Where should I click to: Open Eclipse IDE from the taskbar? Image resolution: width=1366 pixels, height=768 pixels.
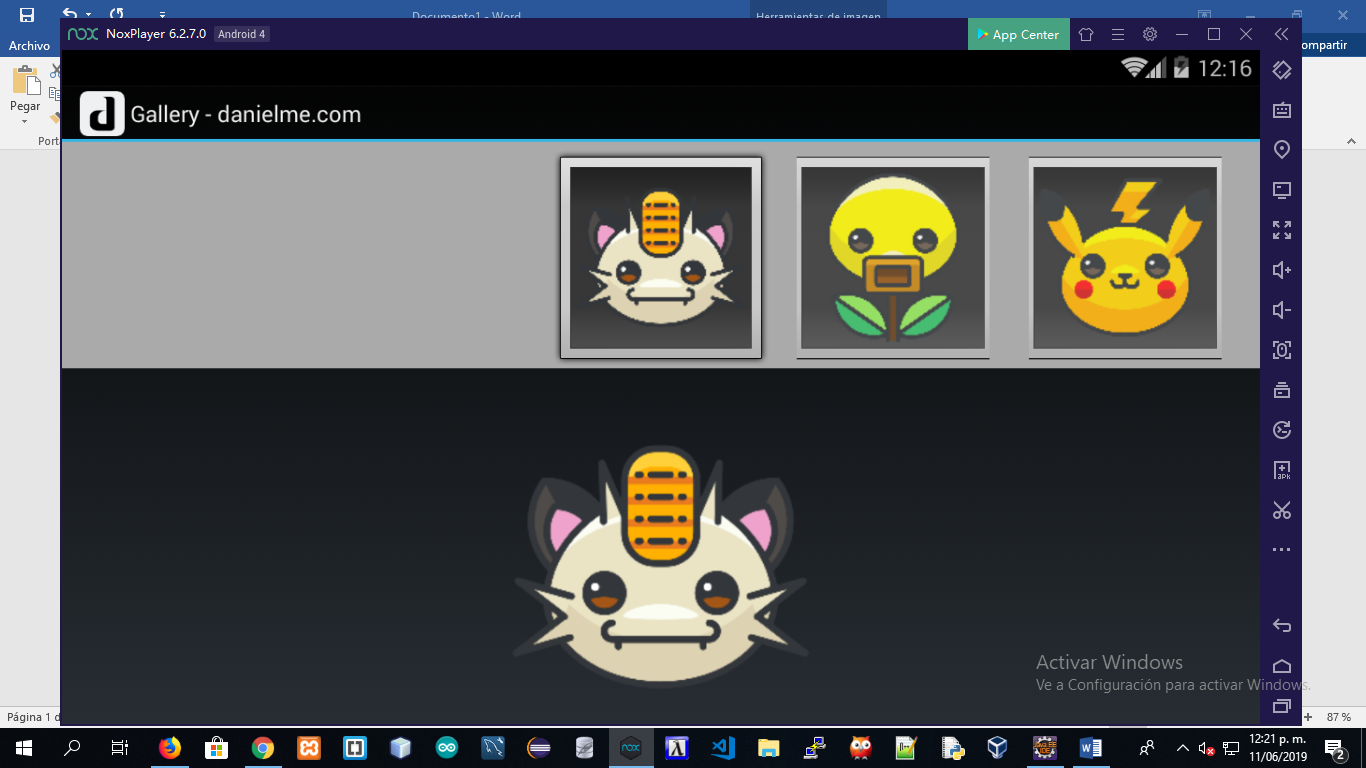coord(539,747)
